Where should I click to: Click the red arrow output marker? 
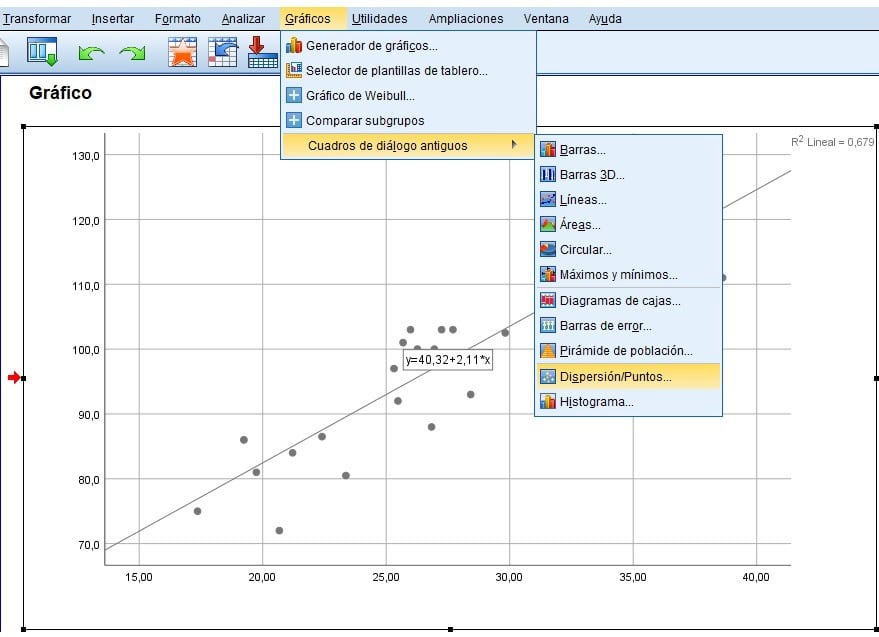(x=13, y=377)
